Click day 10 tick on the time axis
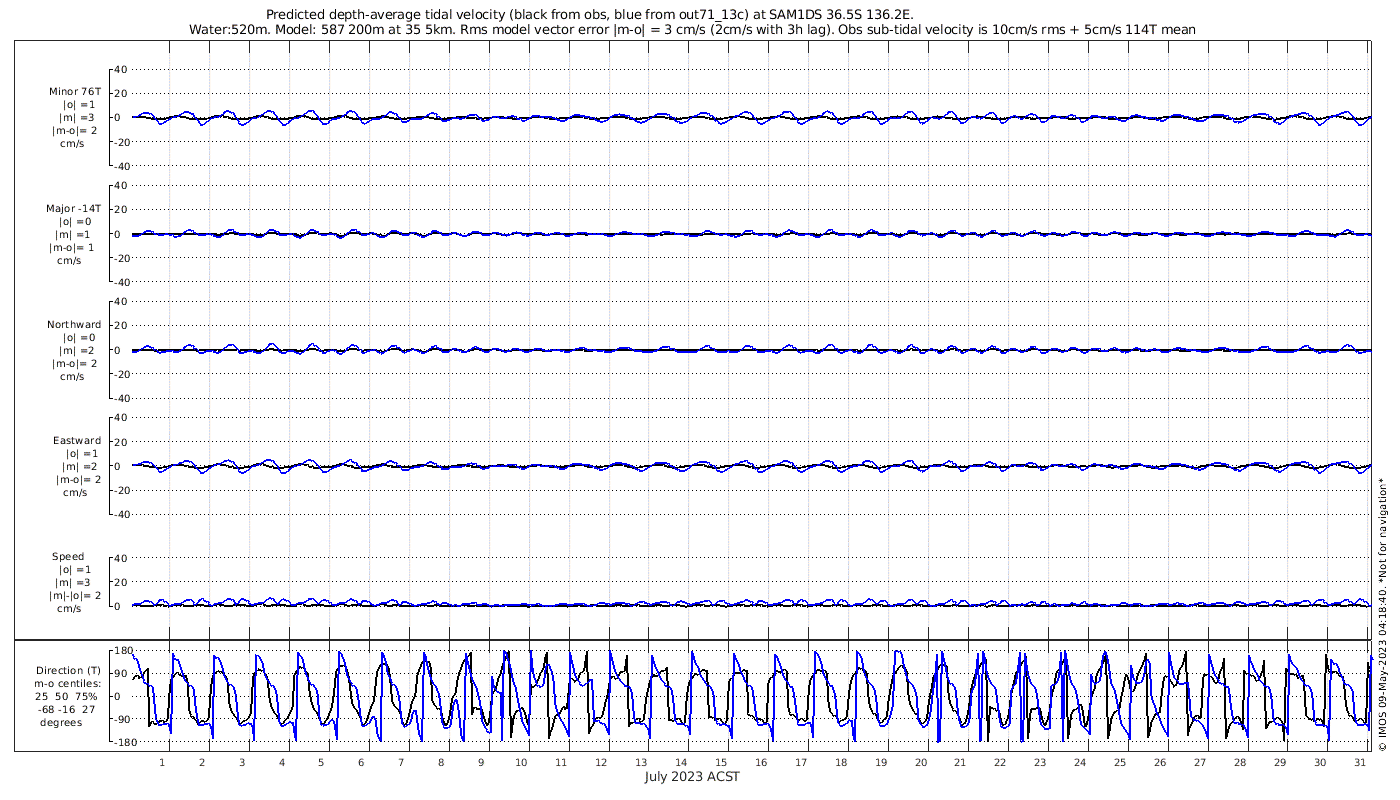The height and width of the screenshot is (800, 1400). click(x=521, y=762)
